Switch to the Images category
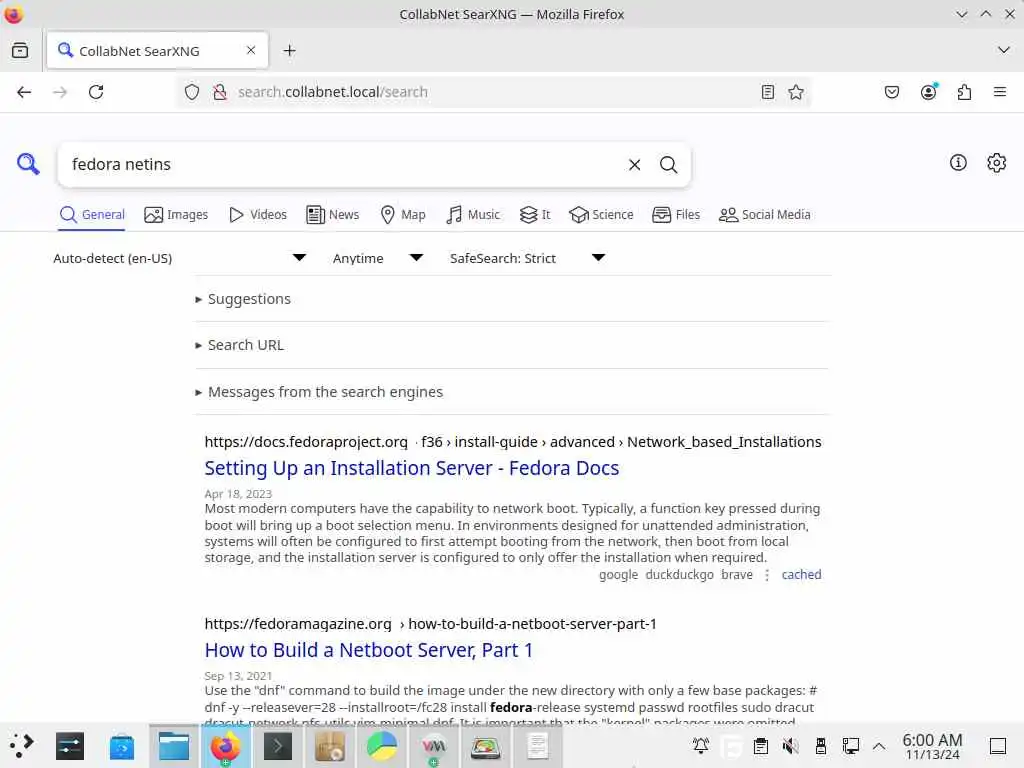Screen dimensions: 1024x768 (x=176, y=215)
